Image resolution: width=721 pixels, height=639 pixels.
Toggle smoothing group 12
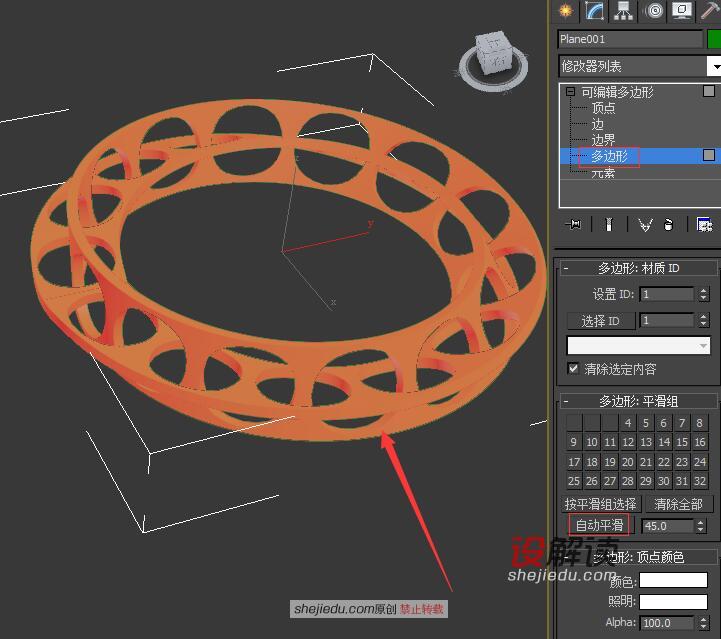628,442
